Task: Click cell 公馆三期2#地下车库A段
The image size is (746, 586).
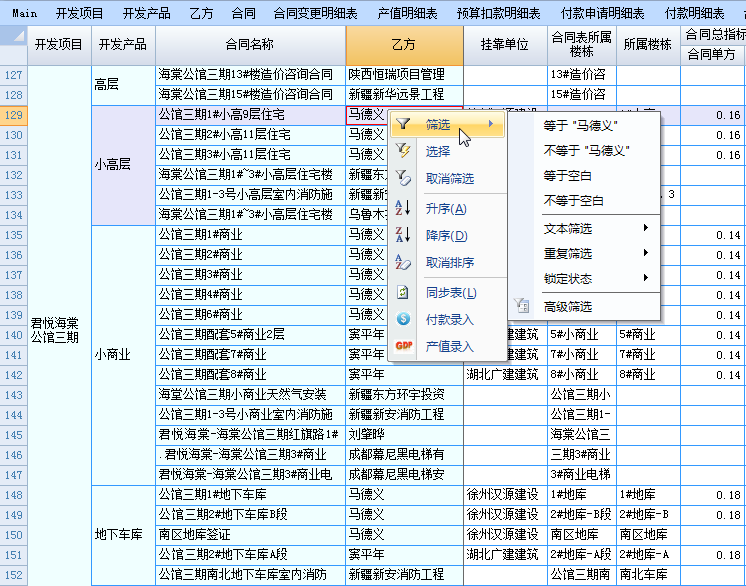Action: [250, 555]
